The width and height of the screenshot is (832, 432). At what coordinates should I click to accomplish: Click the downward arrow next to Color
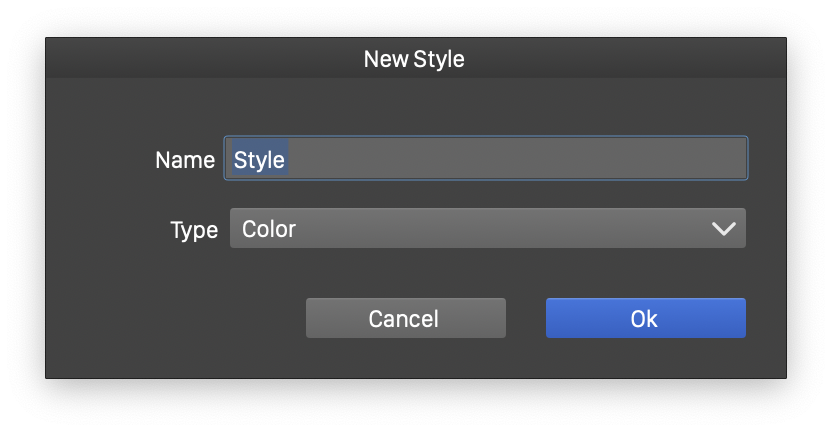(722, 229)
